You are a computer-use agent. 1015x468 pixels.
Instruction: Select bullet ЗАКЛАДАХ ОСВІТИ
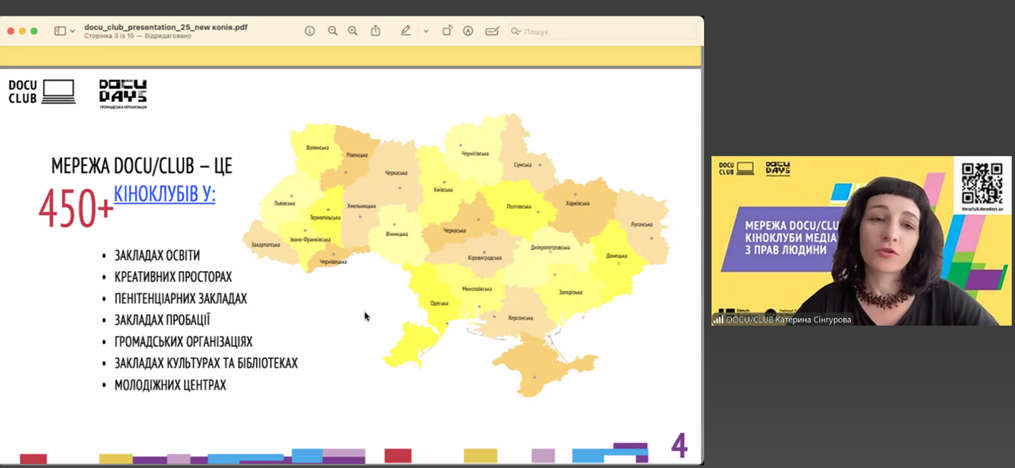157,255
